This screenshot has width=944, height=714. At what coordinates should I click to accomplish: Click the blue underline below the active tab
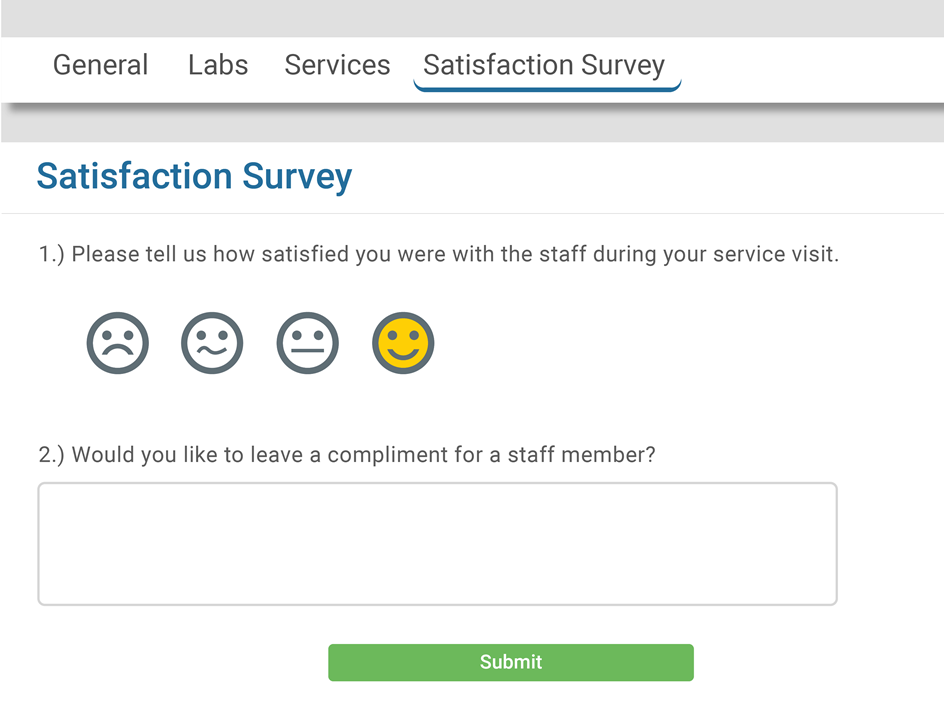coord(546,90)
